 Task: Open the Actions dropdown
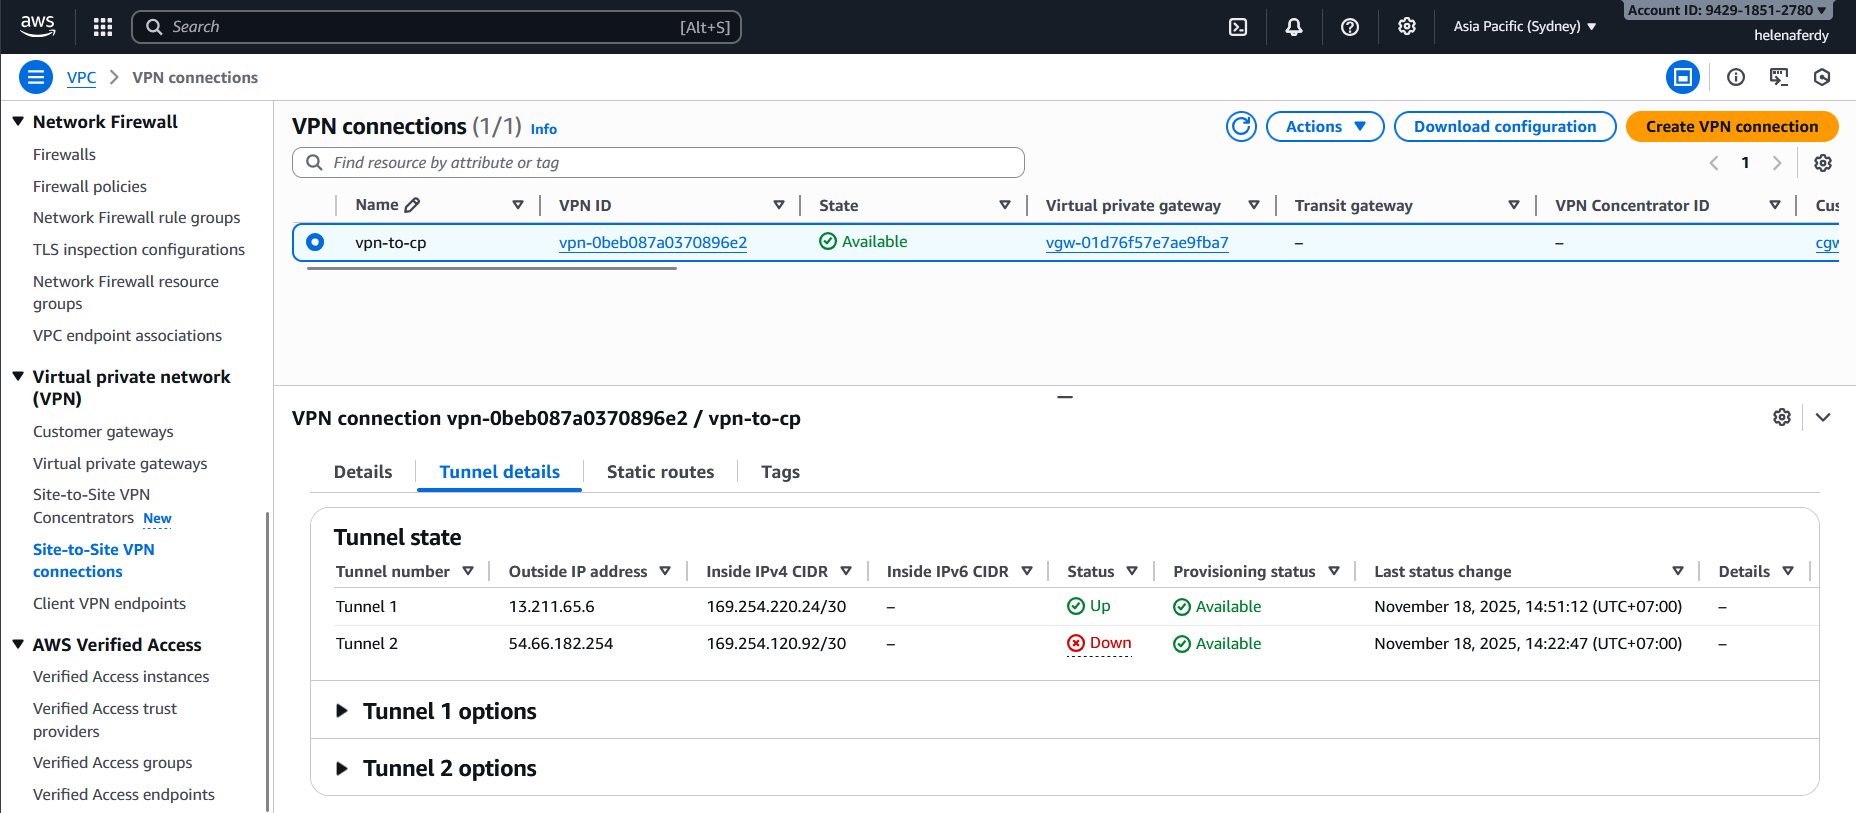click(1325, 127)
